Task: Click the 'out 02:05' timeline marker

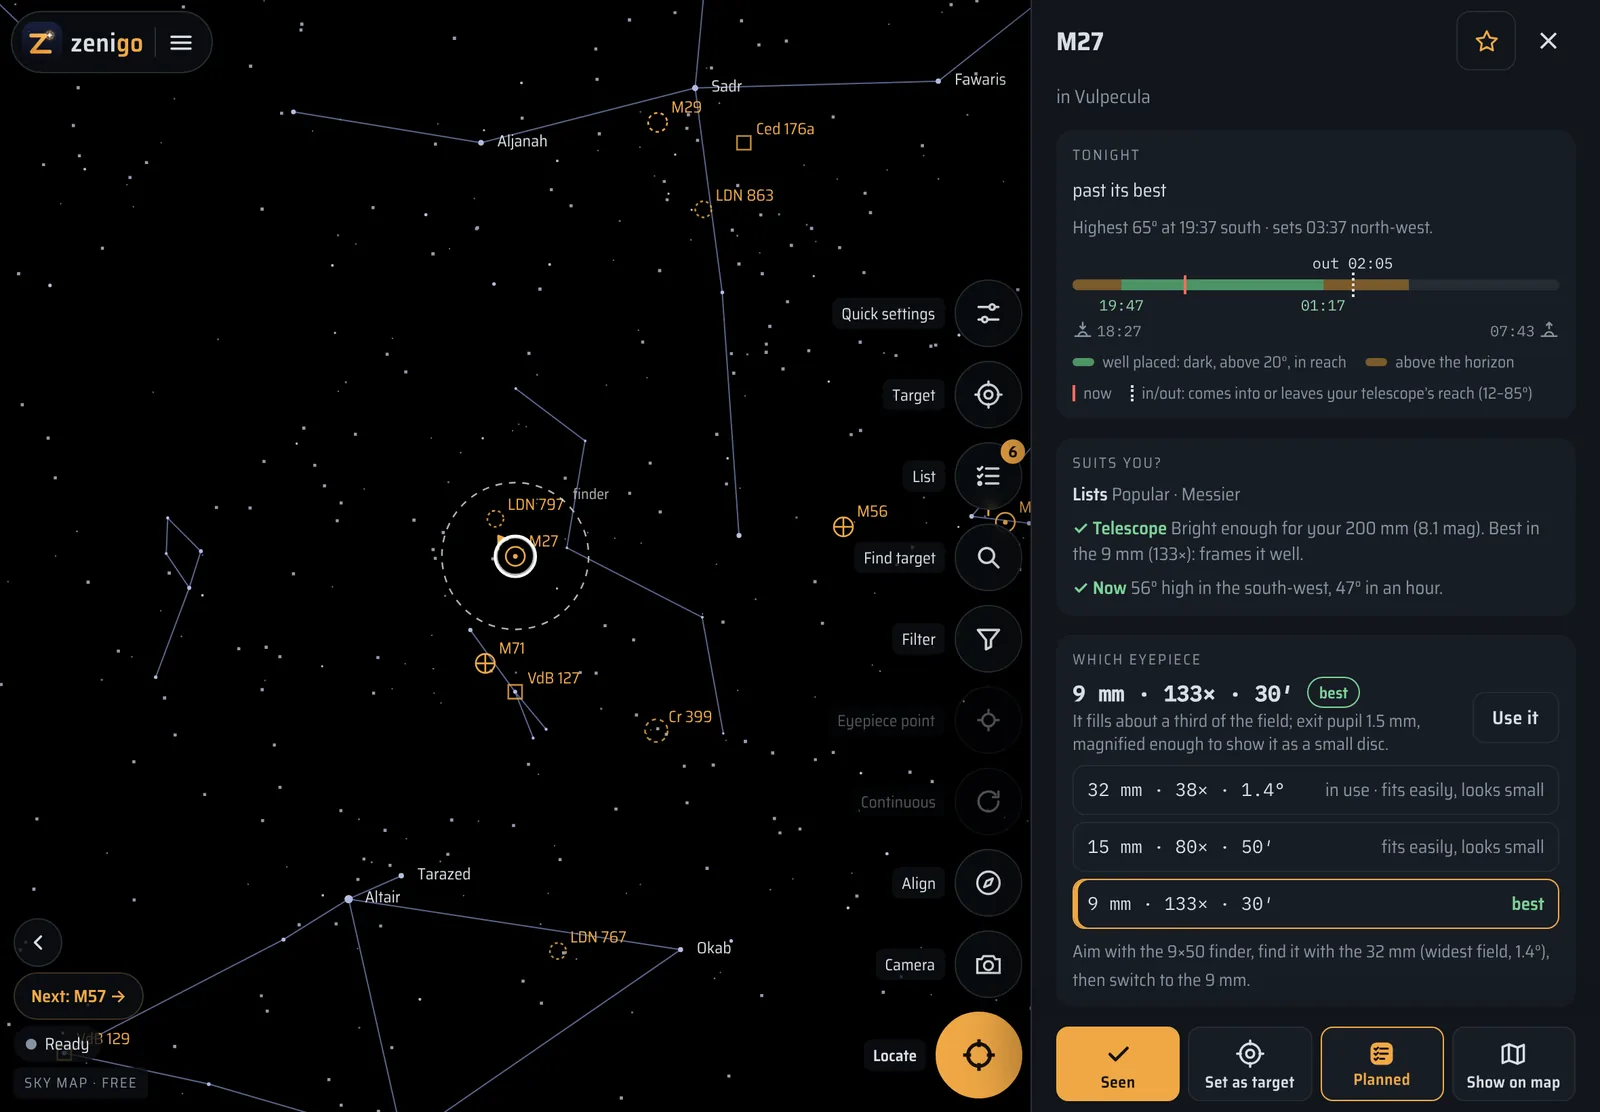Action: click(x=1352, y=264)
